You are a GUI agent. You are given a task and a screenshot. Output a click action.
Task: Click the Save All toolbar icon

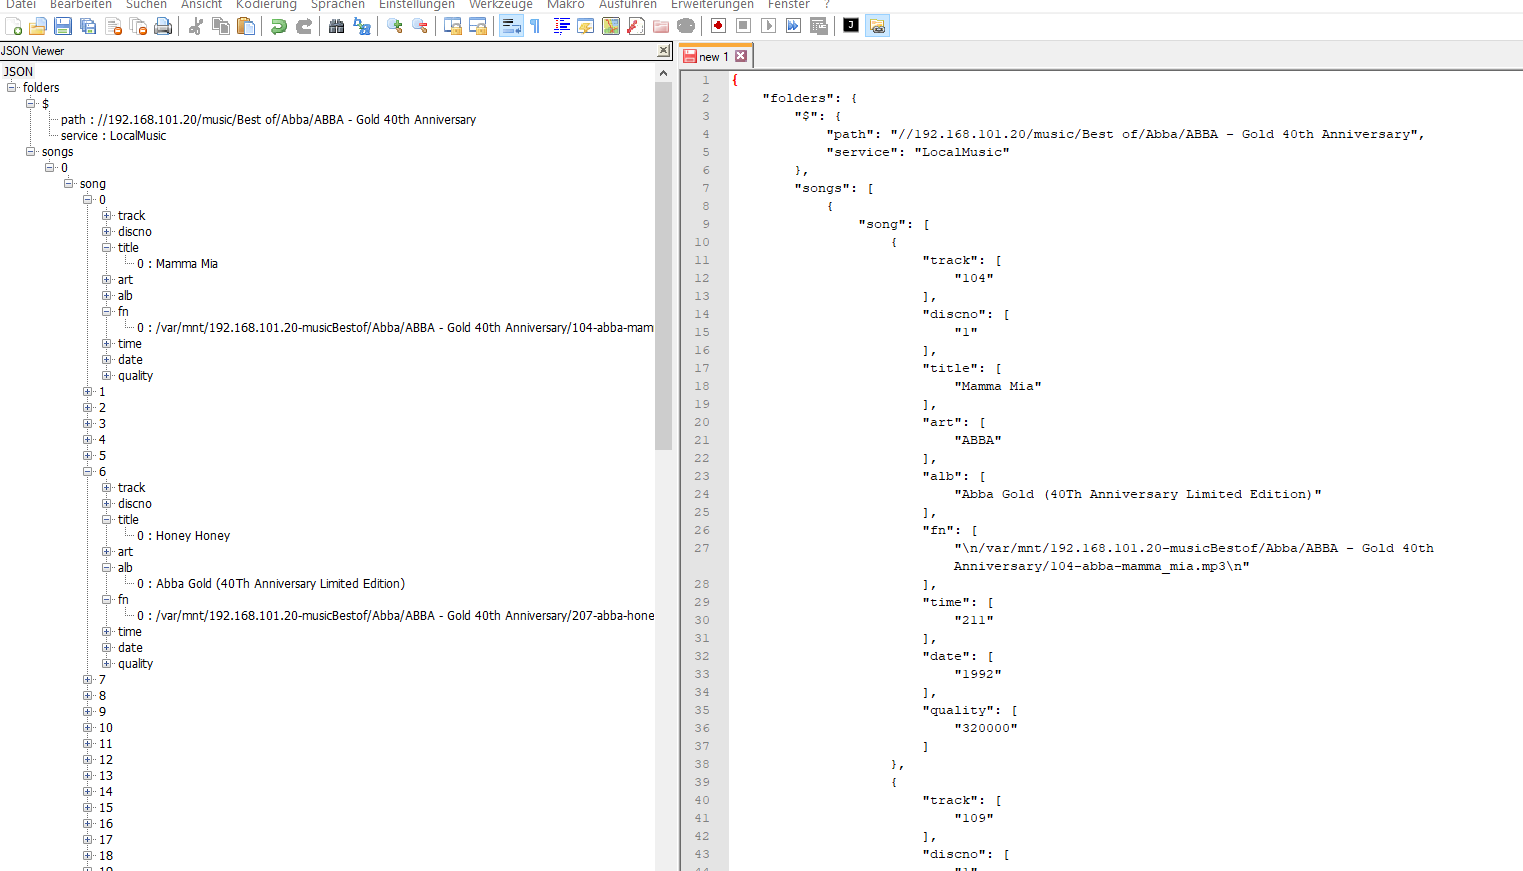tap(88, 26)
